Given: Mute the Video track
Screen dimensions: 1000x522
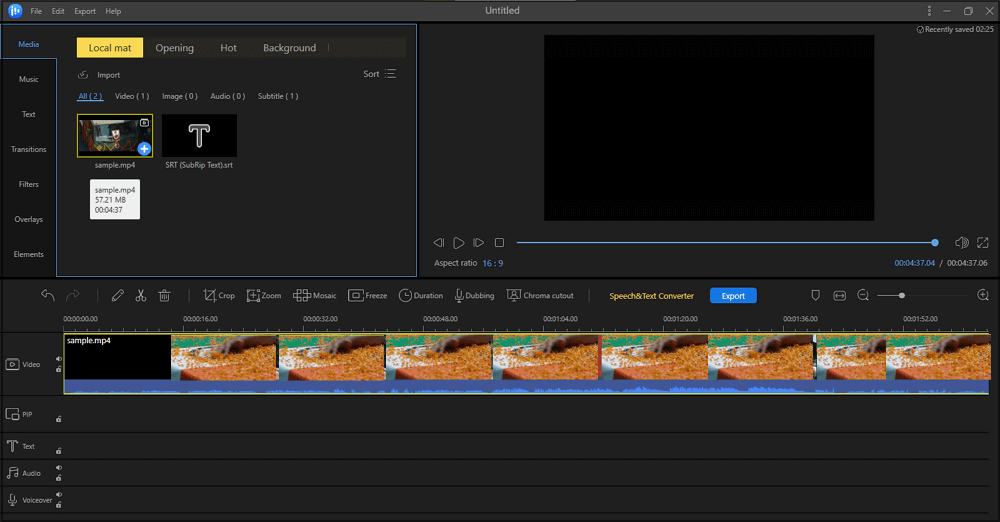Looking at the screenshot, I should 58,359.
